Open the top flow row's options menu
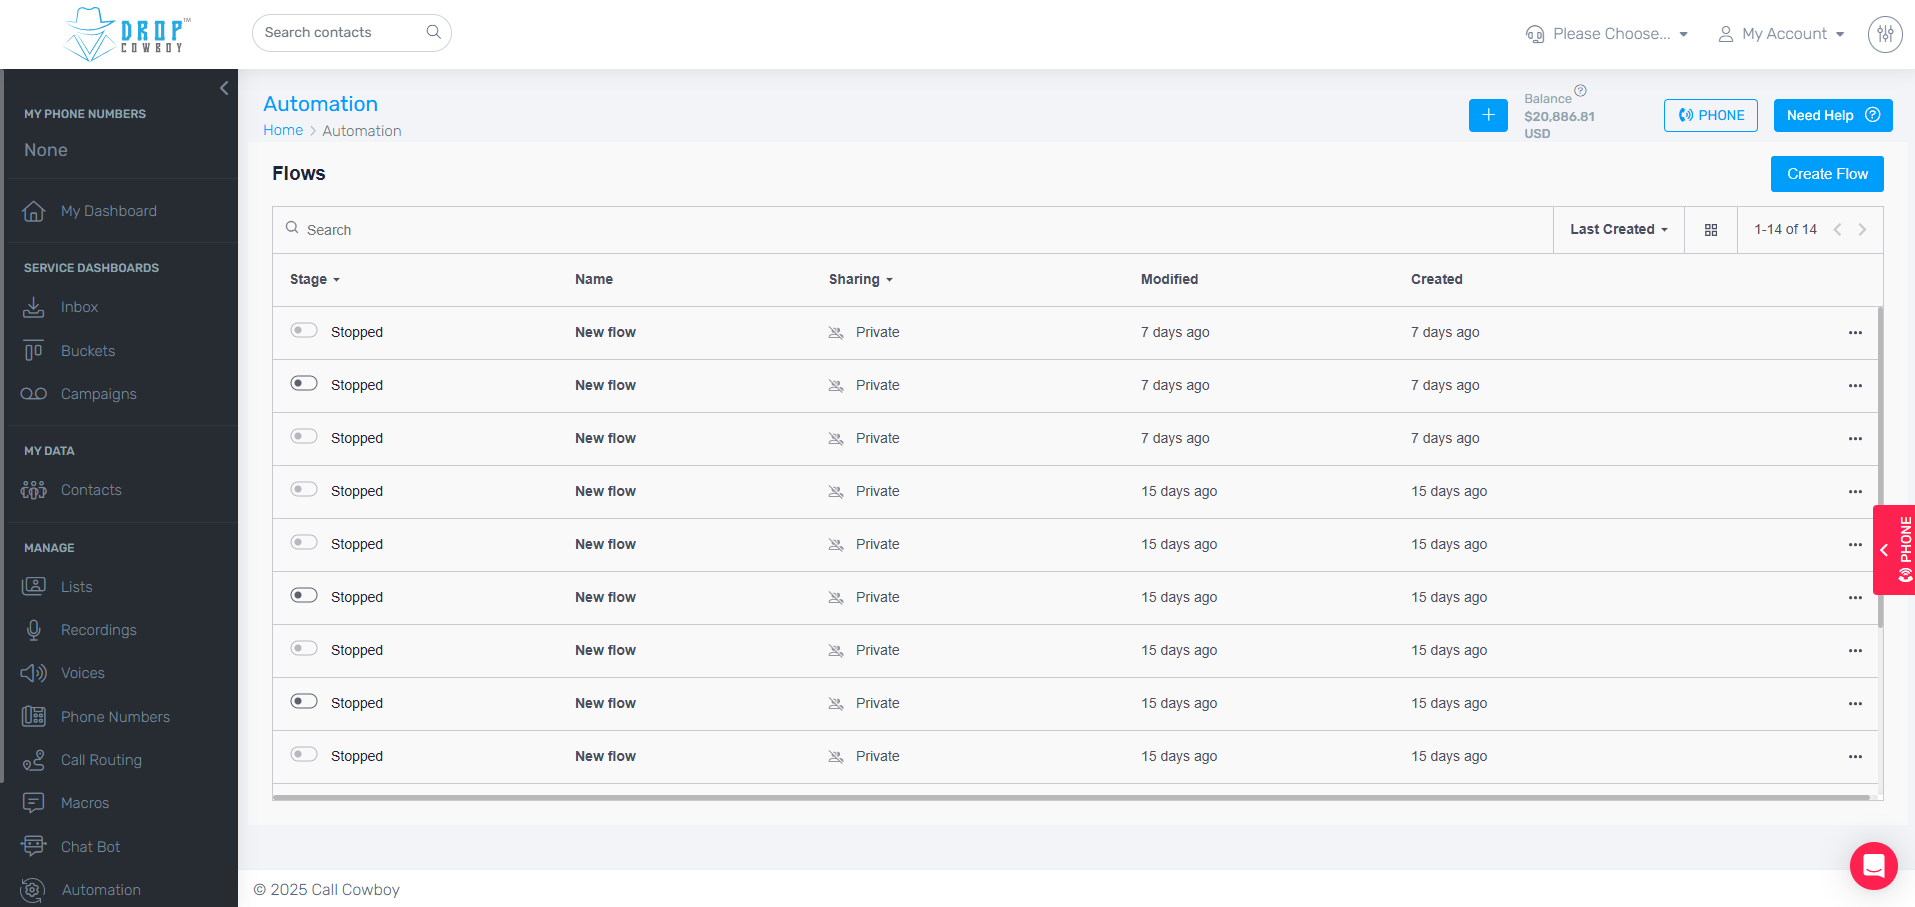The width and height of the screenshot is (1915, 907). pos(1855,332)
